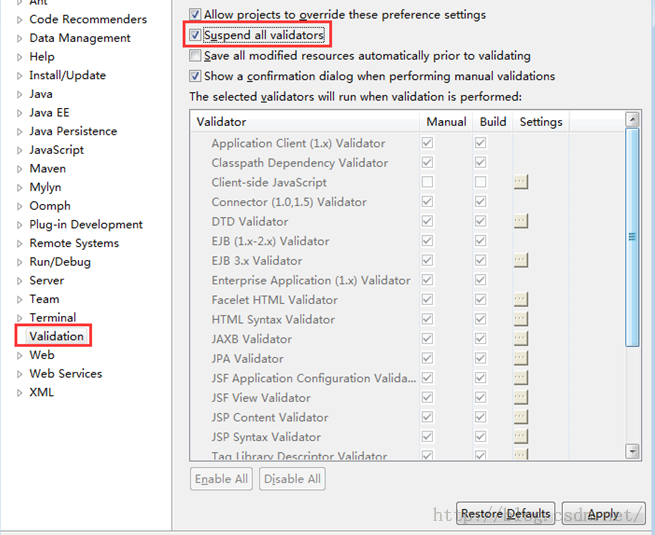Expand the Maven preferences node
The width and height of the screenshot is (655, 535).
coord(19,169)
